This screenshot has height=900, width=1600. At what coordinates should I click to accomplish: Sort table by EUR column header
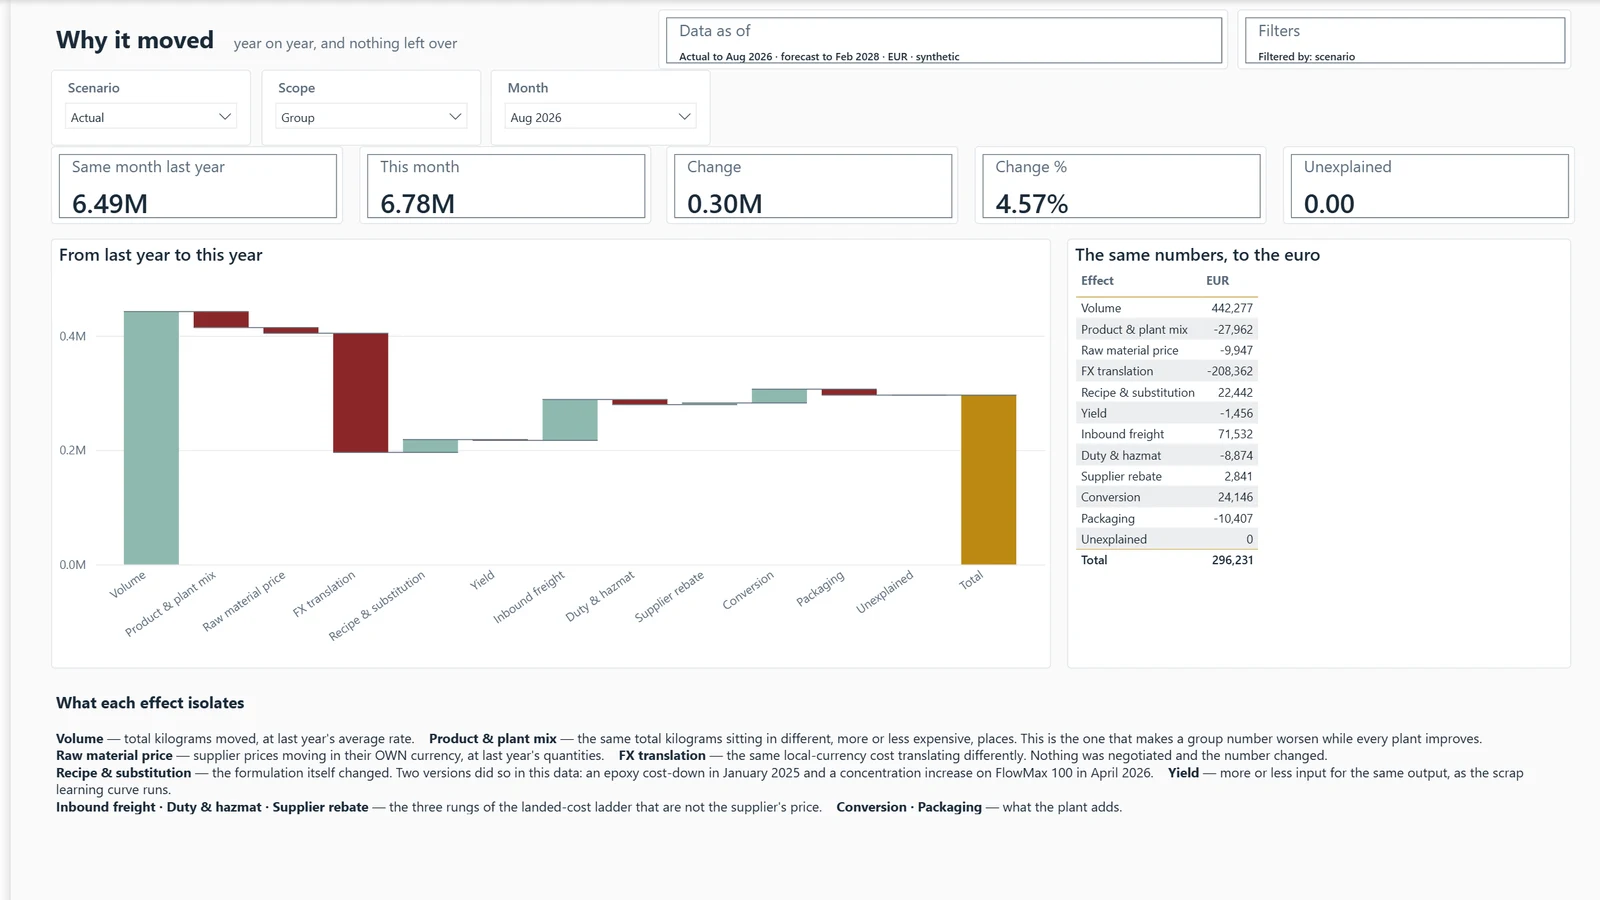pyautogui.click(x=1217, y=281)
